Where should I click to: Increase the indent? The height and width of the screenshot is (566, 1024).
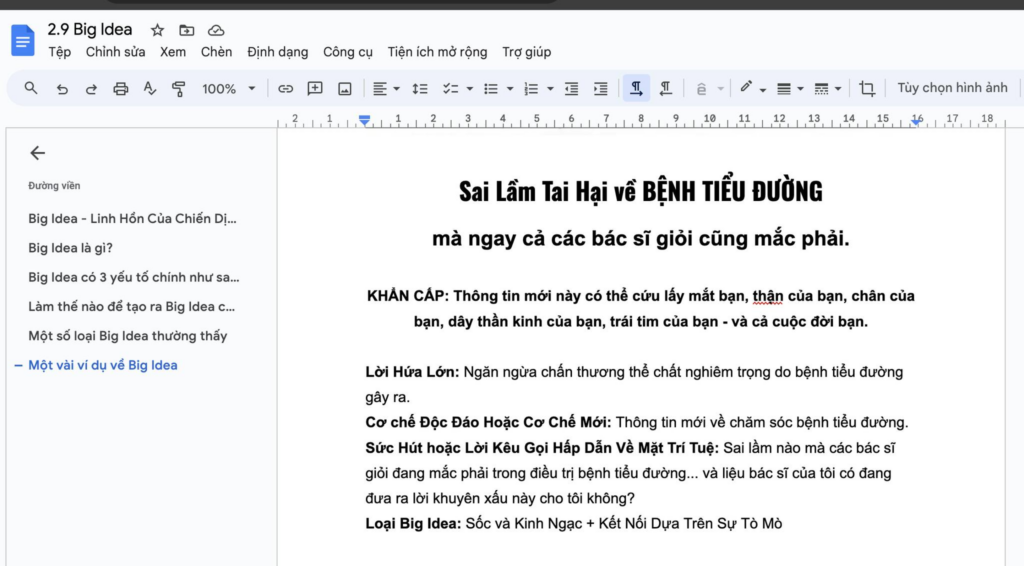601,89
